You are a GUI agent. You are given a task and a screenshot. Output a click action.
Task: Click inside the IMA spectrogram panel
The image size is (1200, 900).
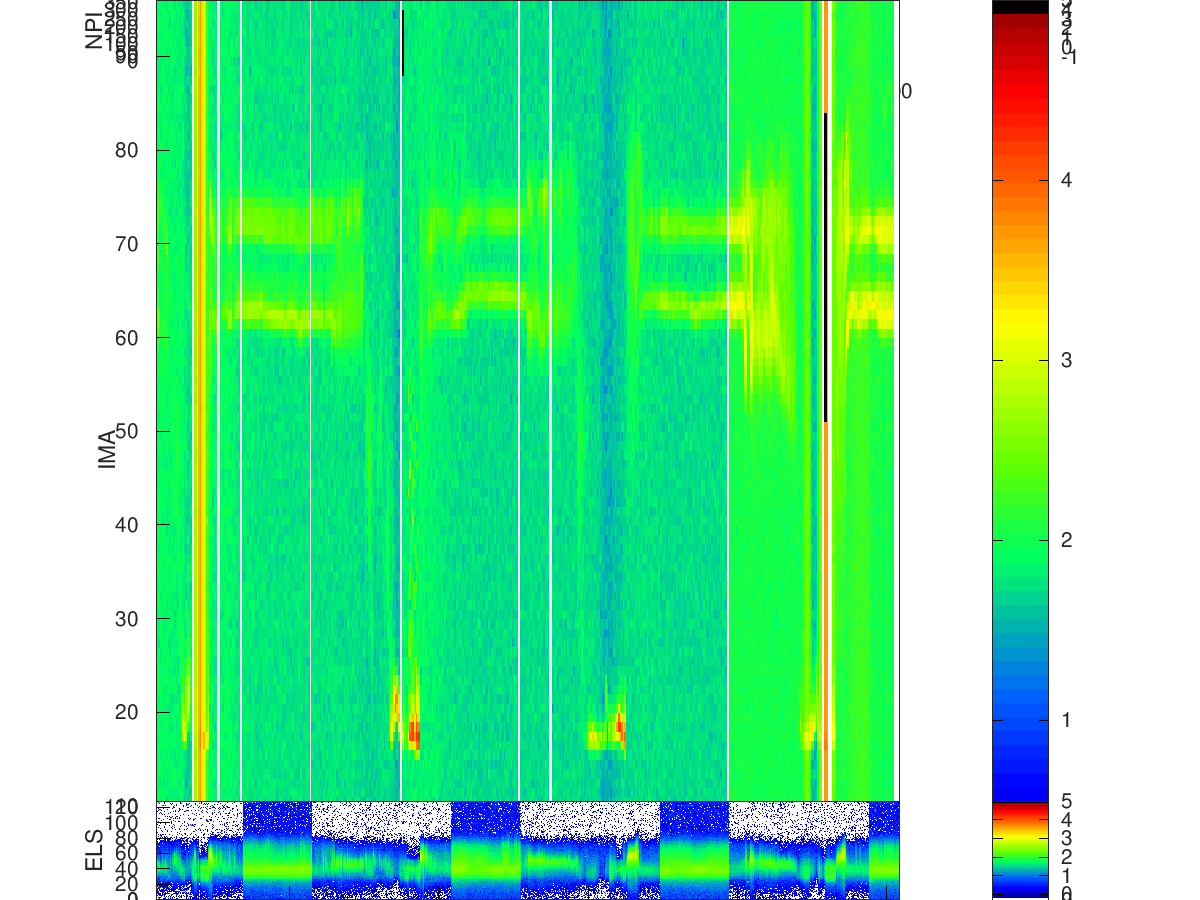527,400
